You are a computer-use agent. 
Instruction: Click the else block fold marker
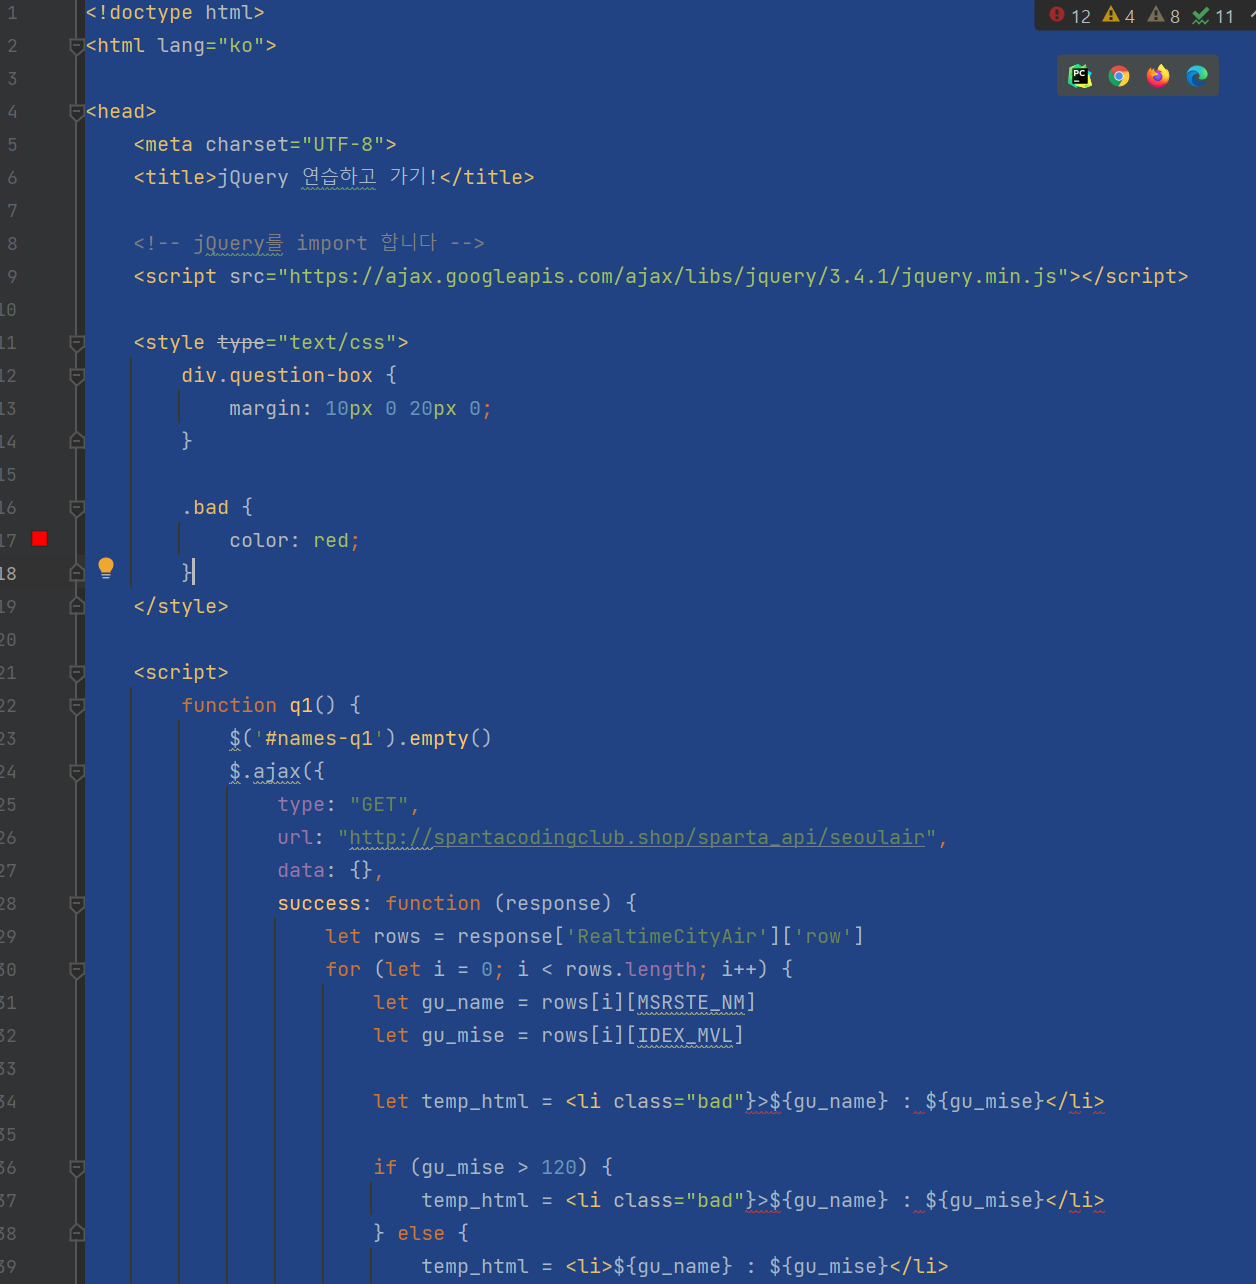point(77,1234)
